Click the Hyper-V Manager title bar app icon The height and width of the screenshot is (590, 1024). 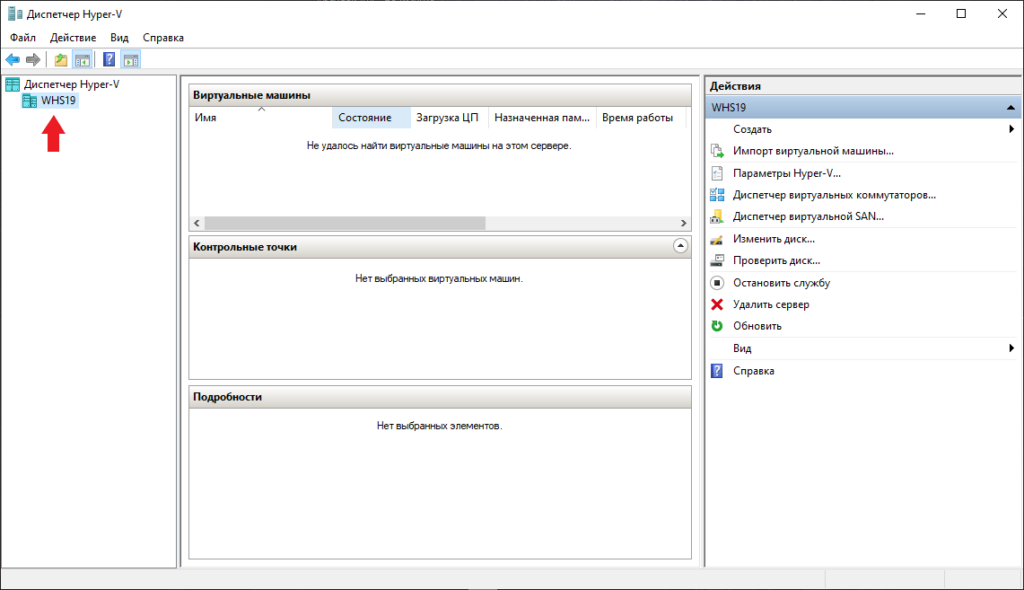[14, 14]
